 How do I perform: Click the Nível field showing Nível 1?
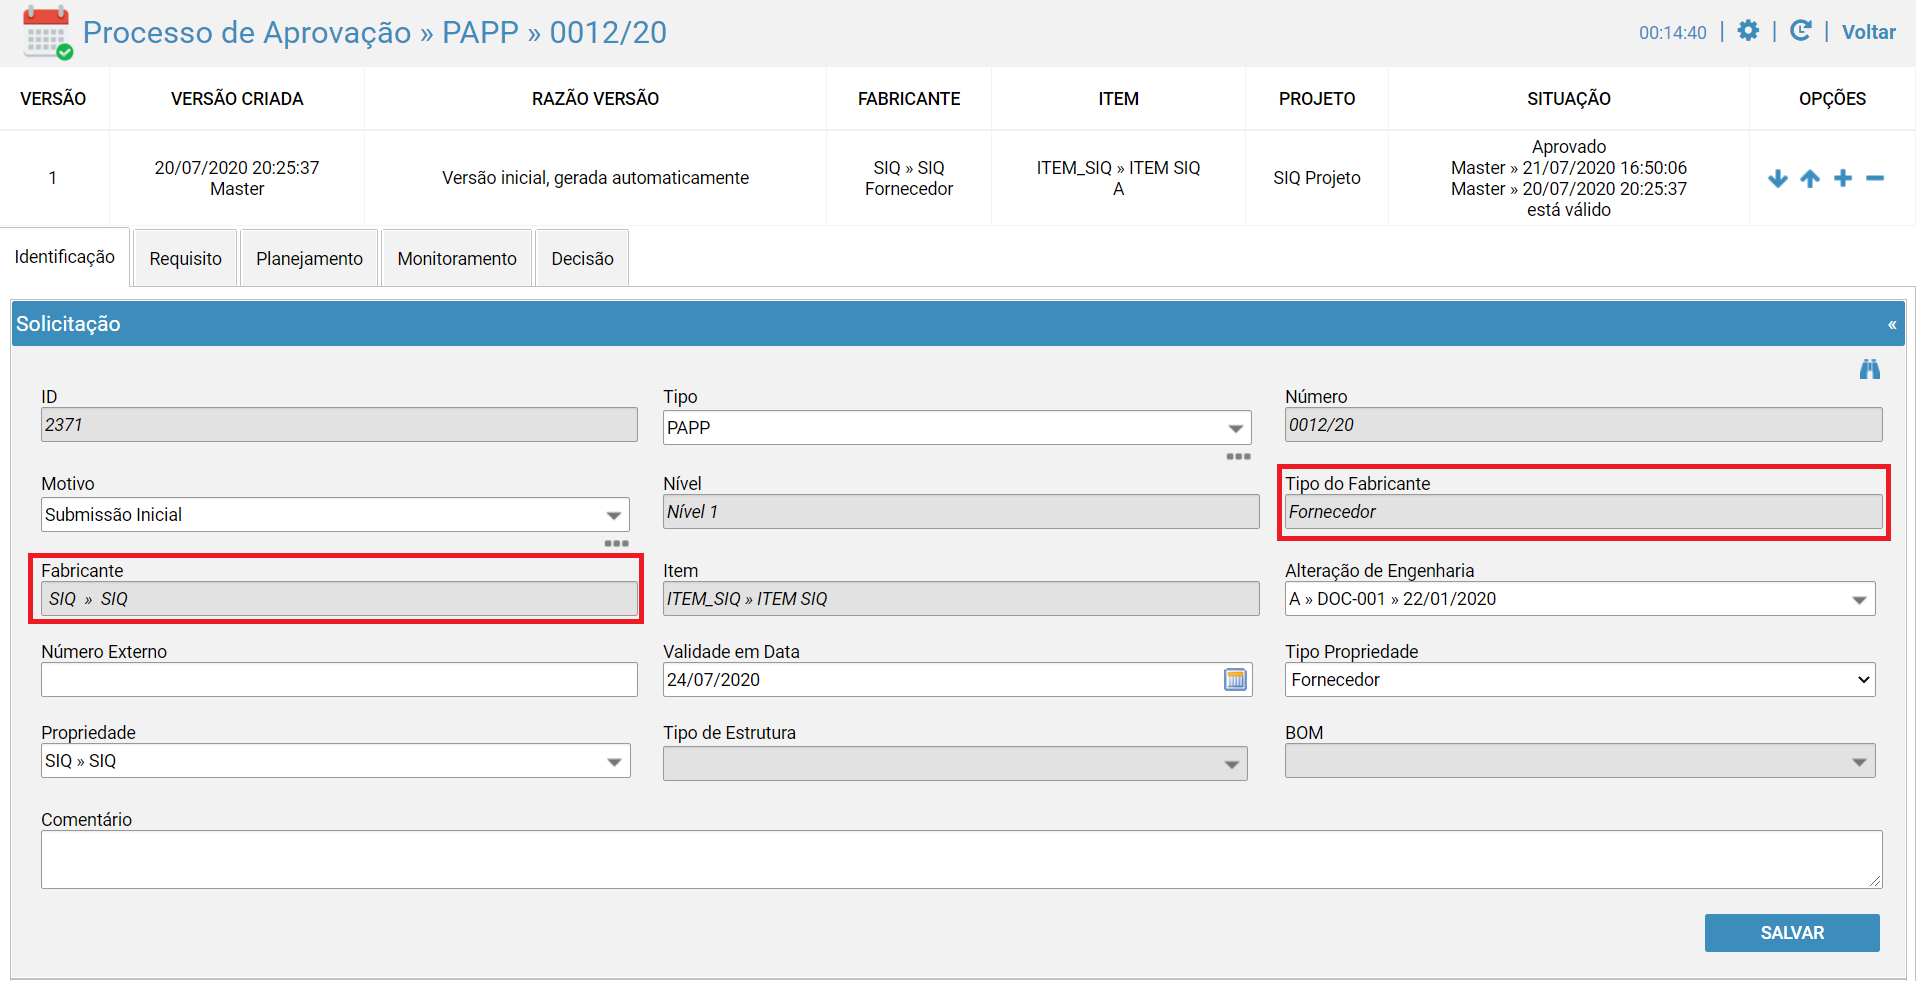(961, 512)
